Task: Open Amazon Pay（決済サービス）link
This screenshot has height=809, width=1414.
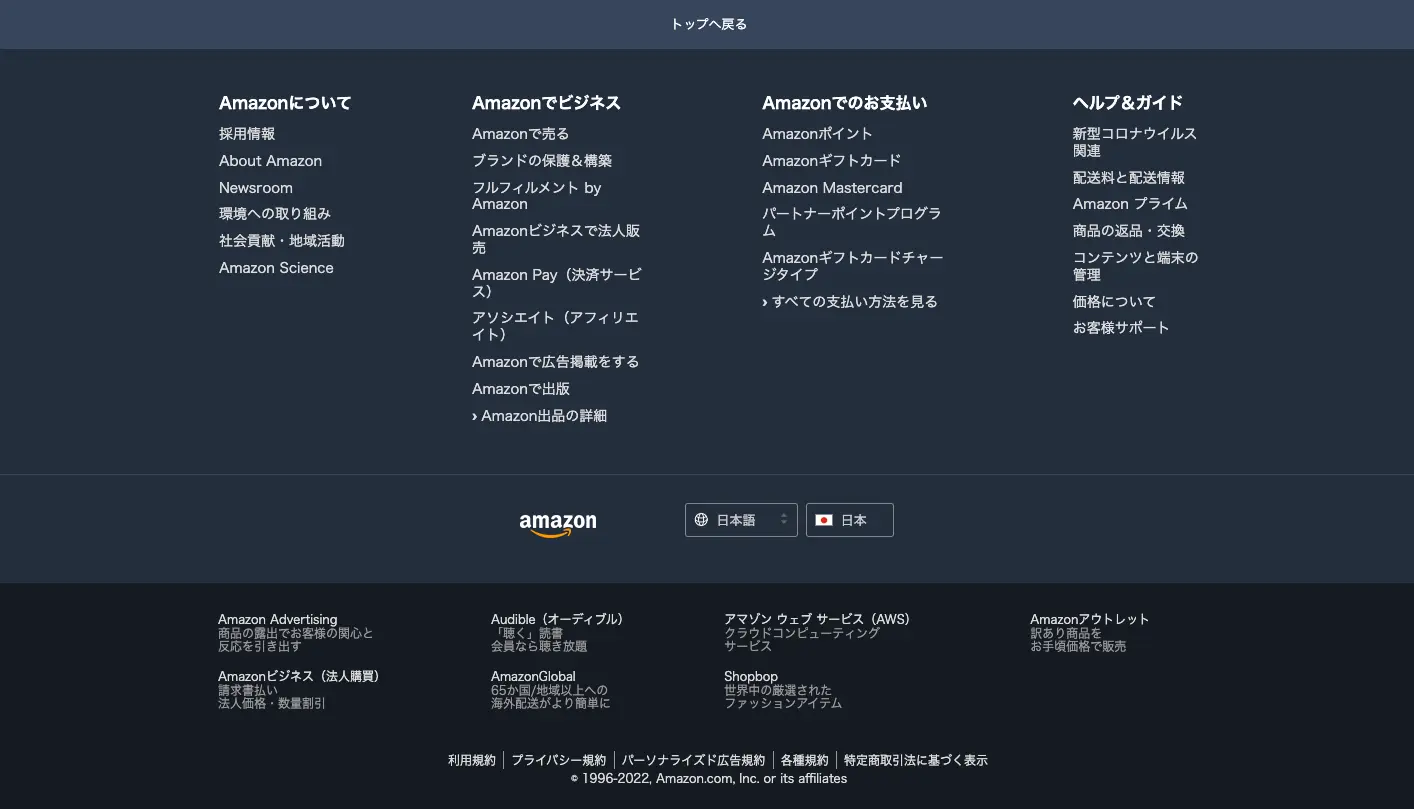Action: [x=557, y=283]
